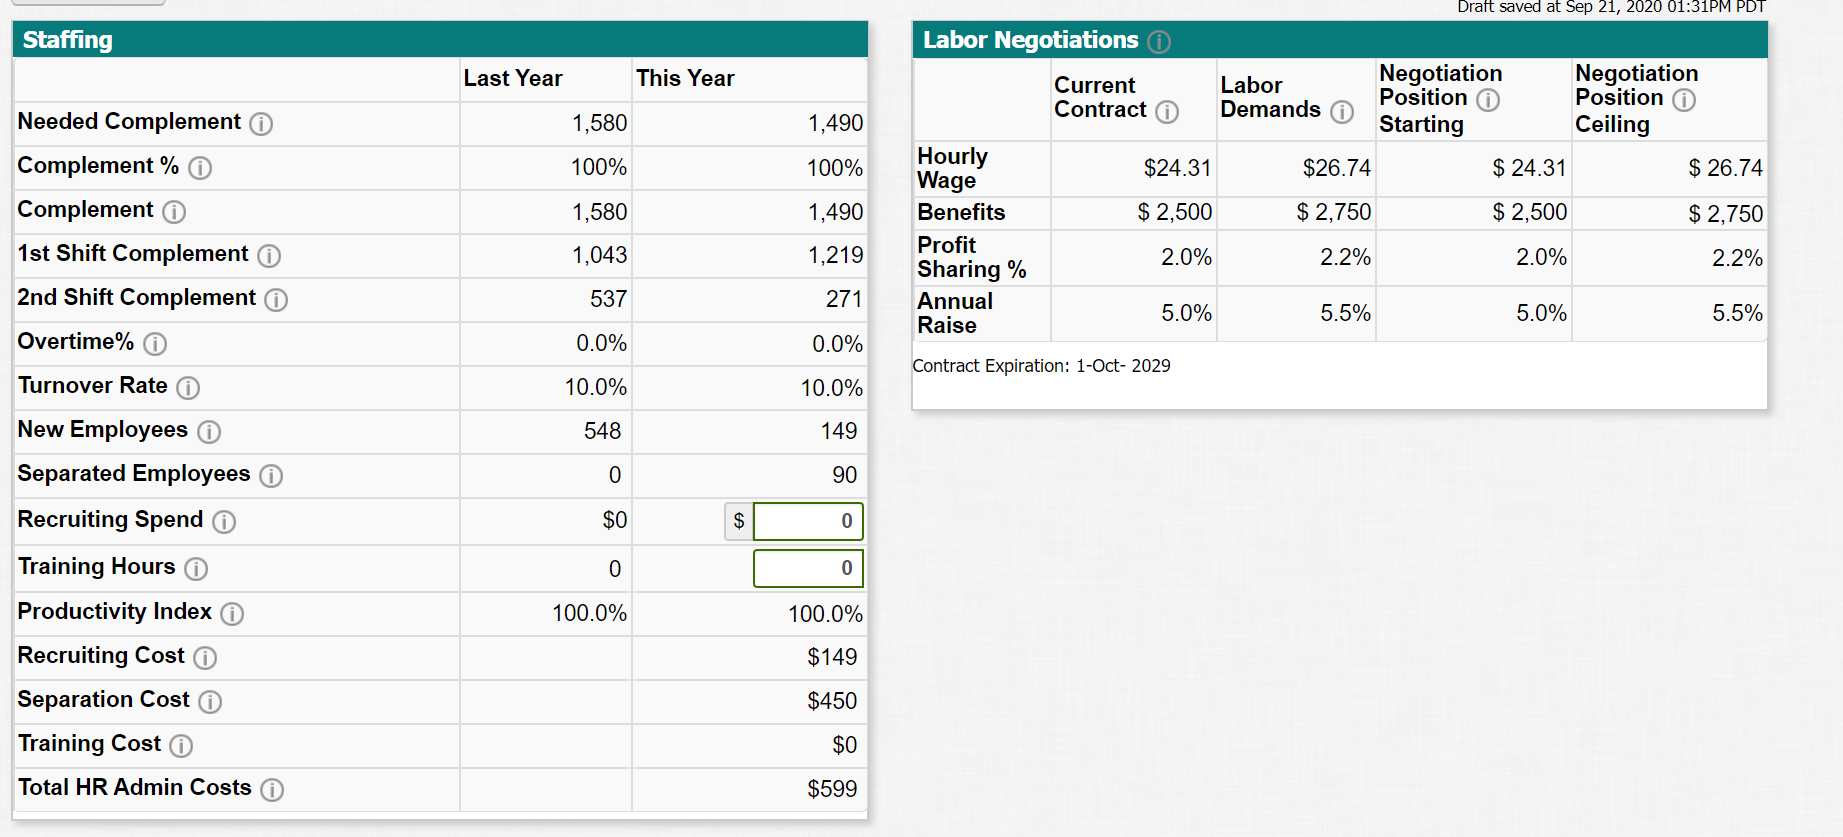This screenshot has height=837, width=1843.
Task: Open the Turnover Rate info icon
Action: tap(188, 388)
